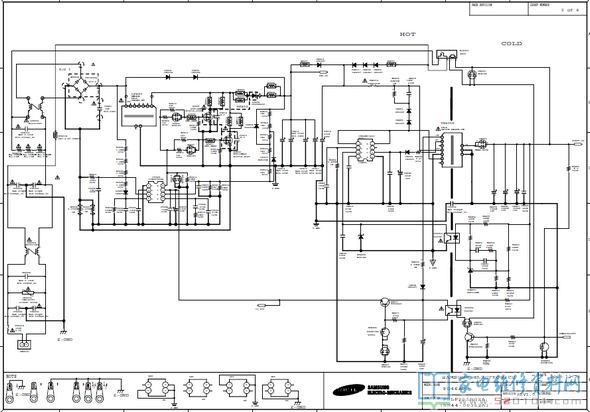
Task: Select the 8-pin controller IC in the hot section
Action: tap(365, 150)
